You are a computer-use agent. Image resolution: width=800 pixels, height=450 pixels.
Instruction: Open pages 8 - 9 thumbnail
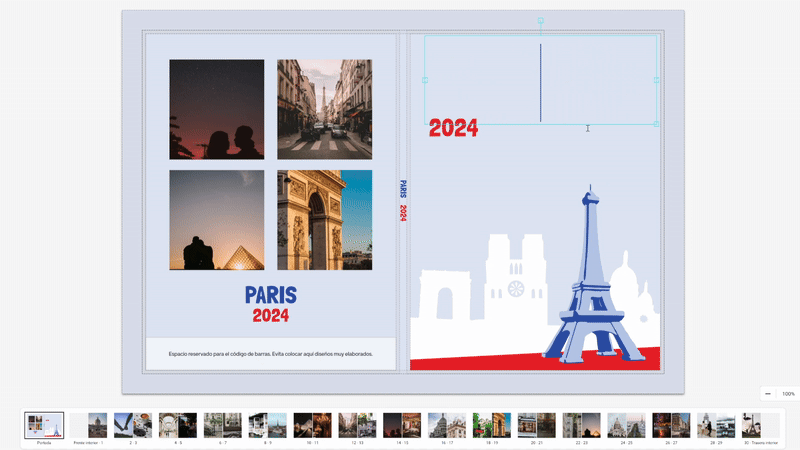point(268,426)
